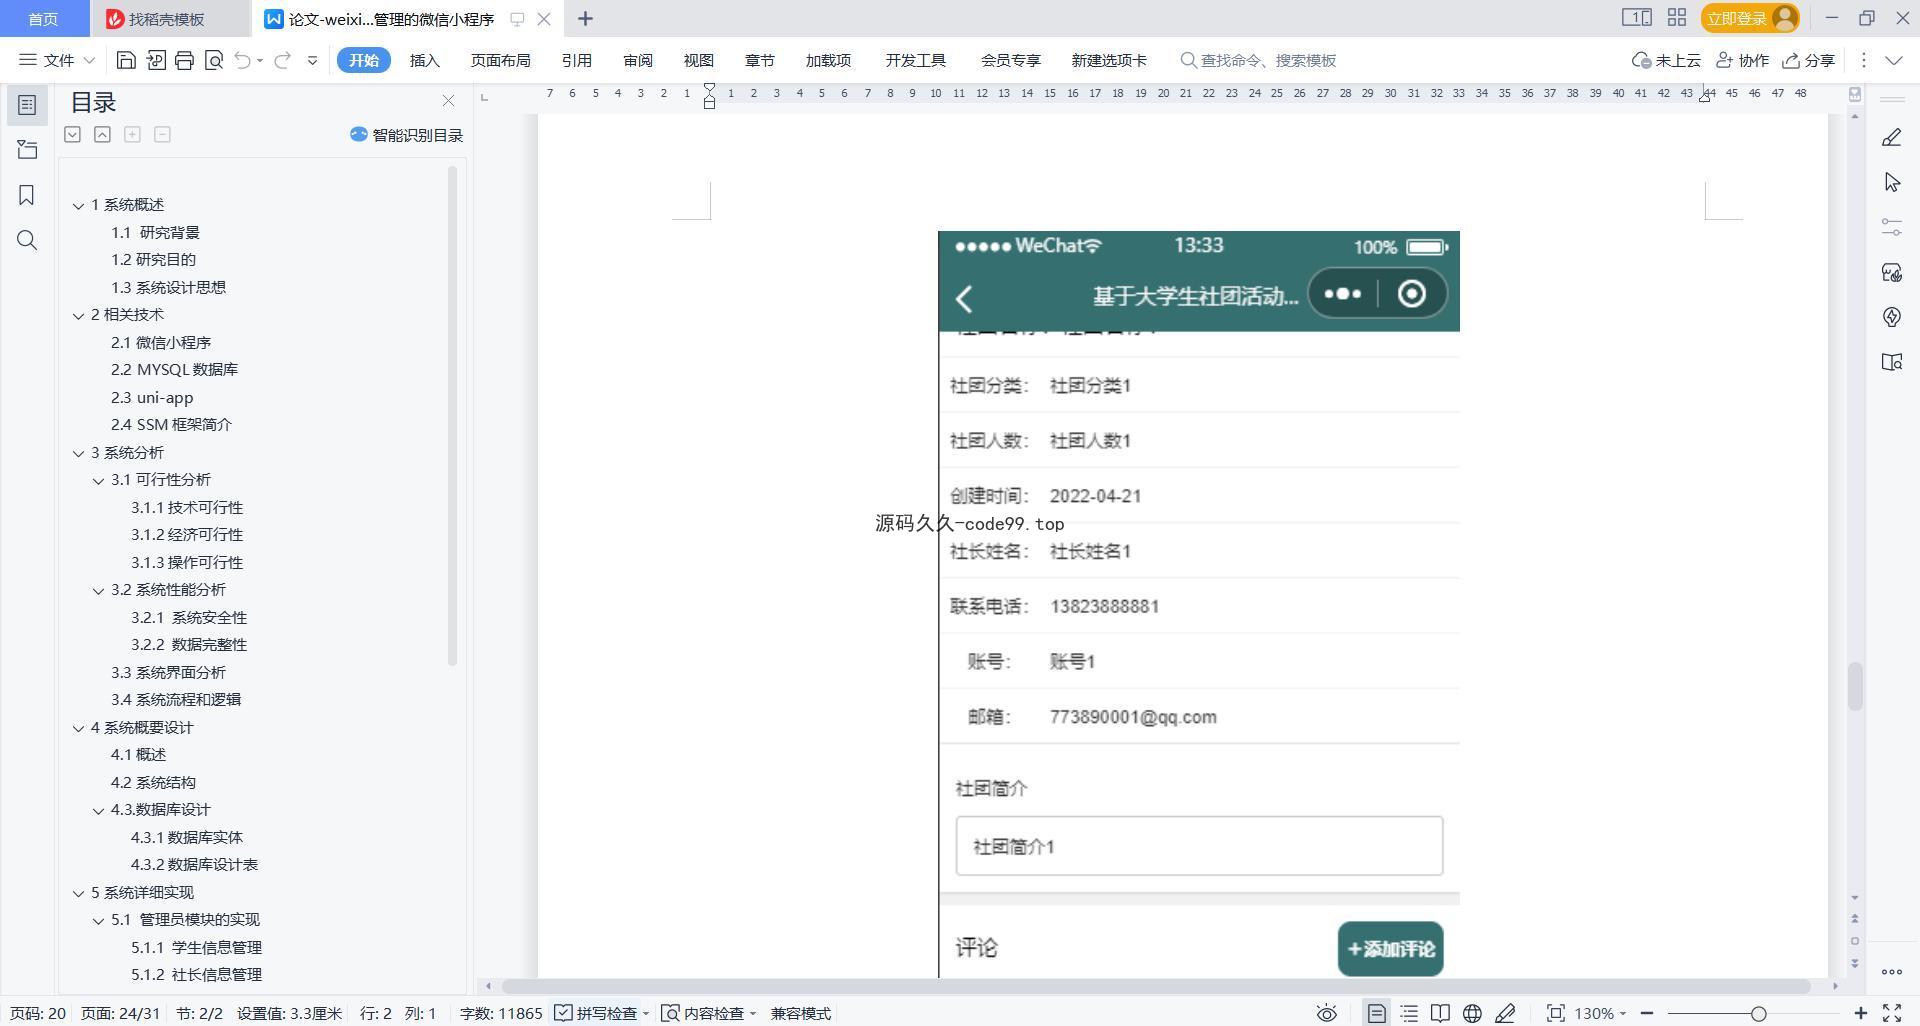The width and height of the screenshot is (1920, 1026).
Task: Jump to 3.4 系统流程和逻辑 heading
Action: tap(176, 700)
